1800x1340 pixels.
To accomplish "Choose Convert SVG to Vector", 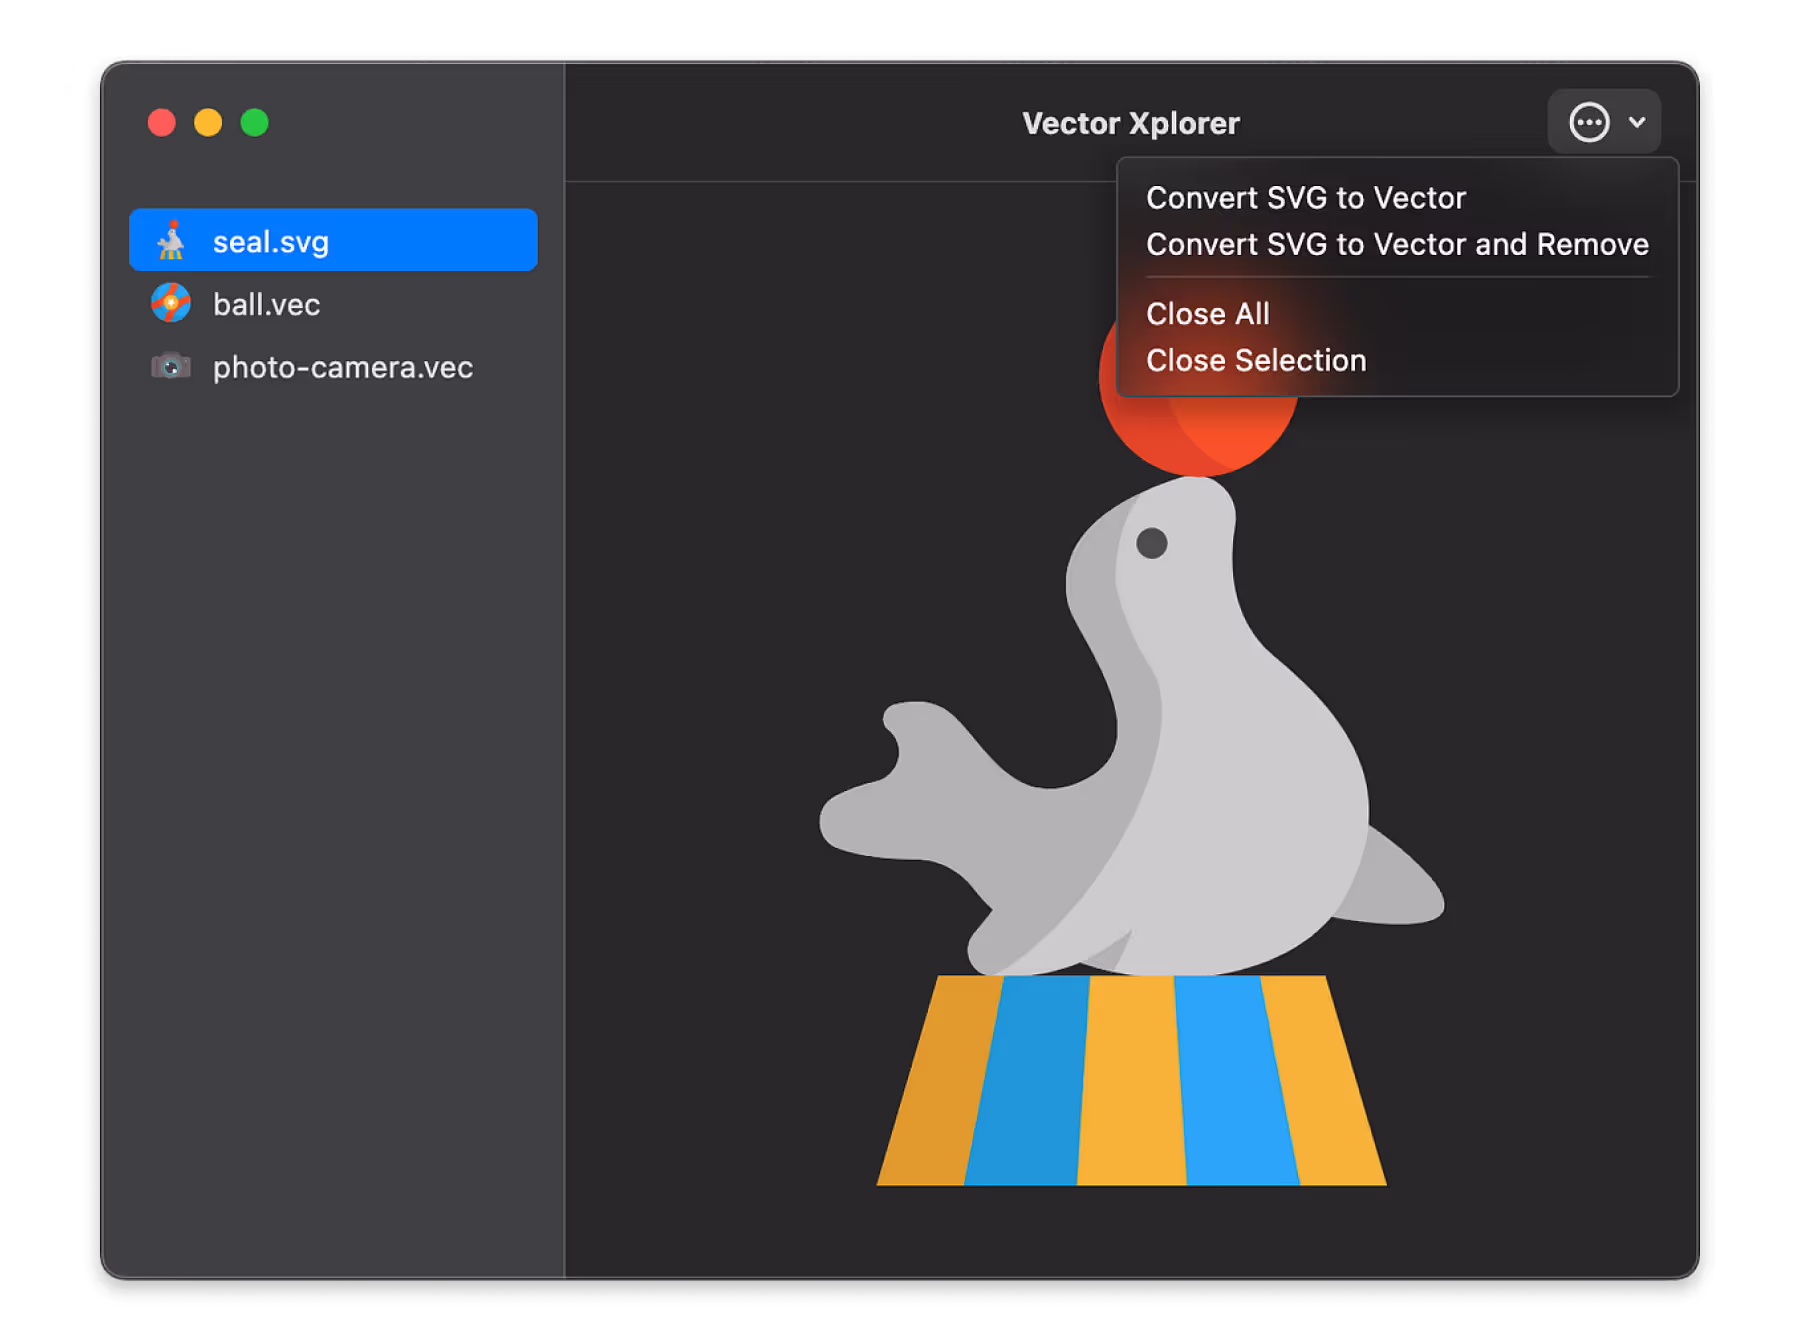I will [x=1305, y=198].
